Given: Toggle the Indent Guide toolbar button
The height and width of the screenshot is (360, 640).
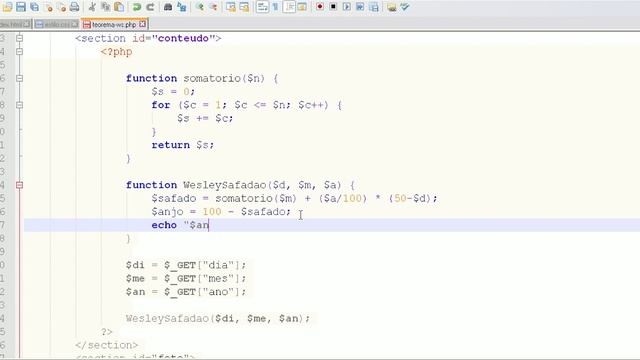Looking at the screenshot, I should click(289, 7).
